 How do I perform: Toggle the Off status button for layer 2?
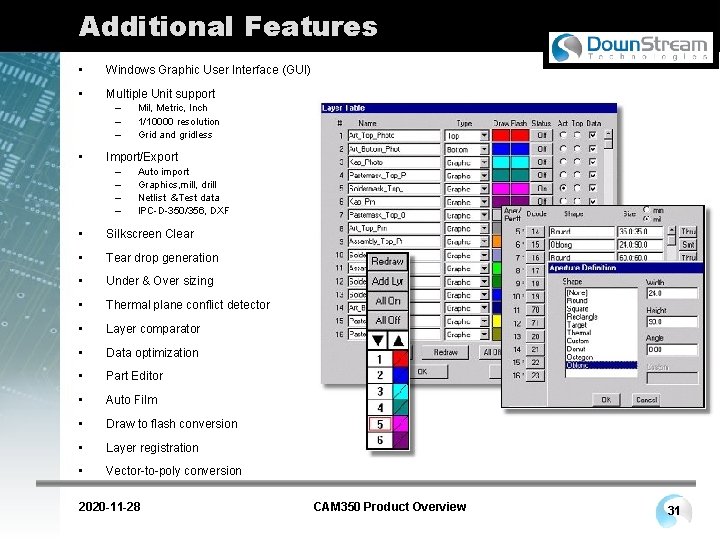(542, 149)
